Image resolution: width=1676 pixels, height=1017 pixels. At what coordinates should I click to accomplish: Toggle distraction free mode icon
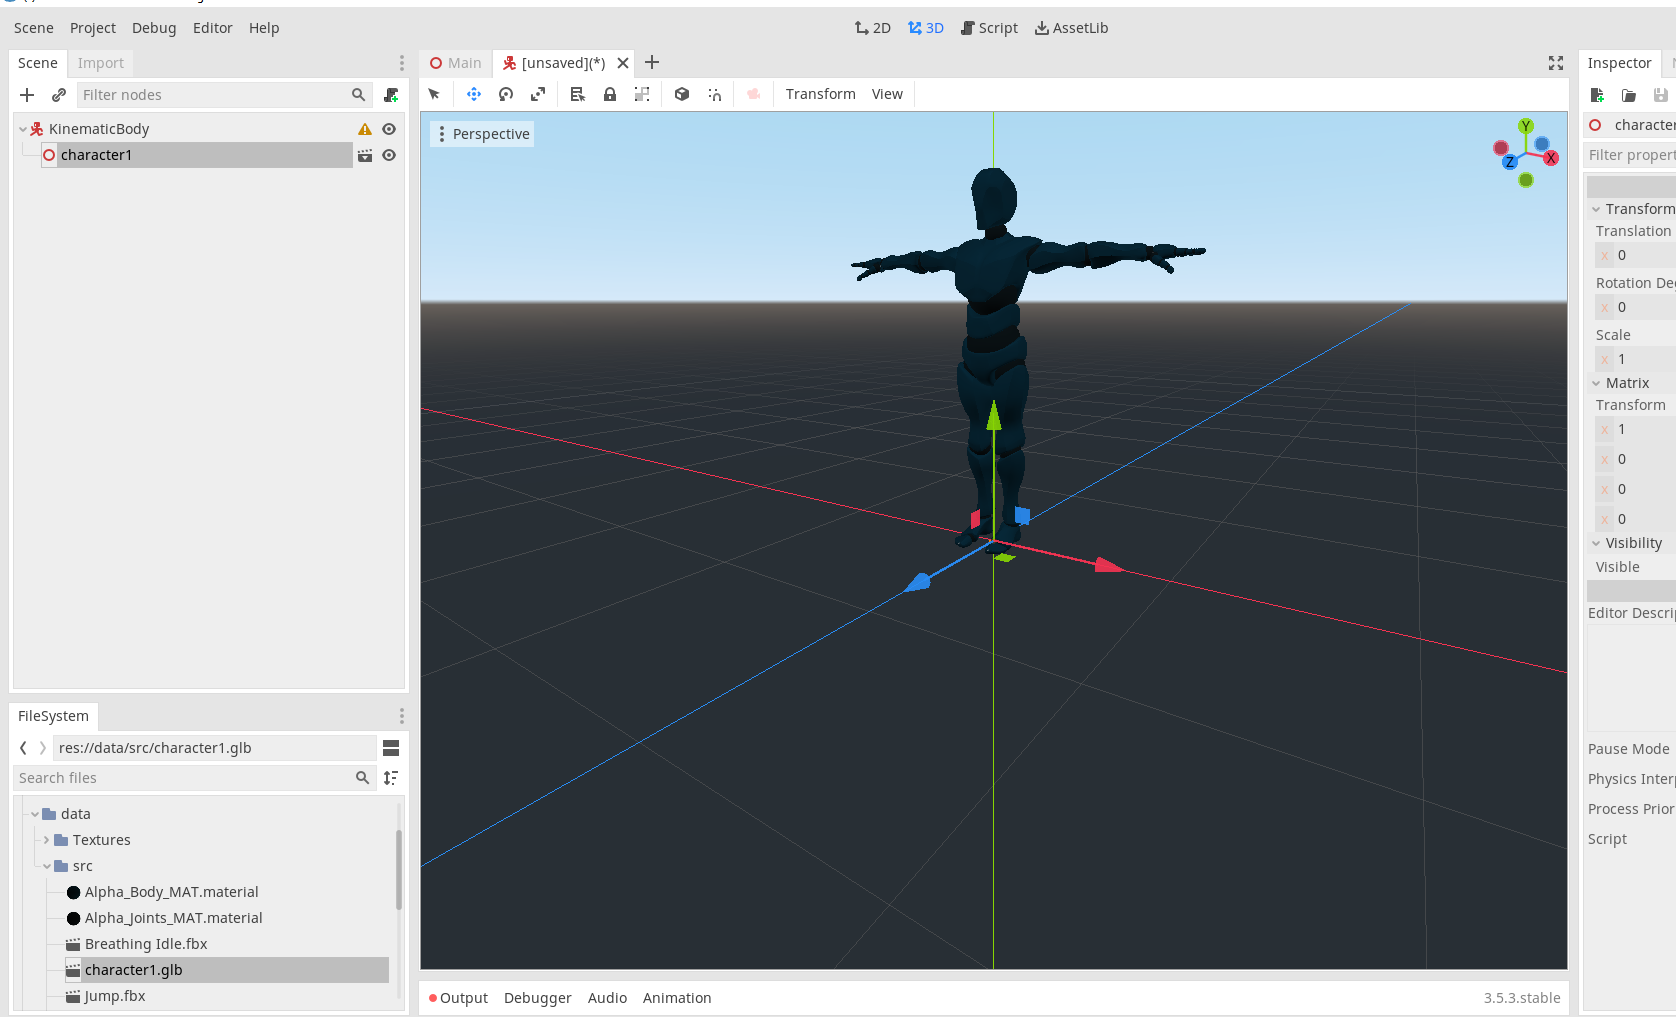click(x=1556, y=63)
